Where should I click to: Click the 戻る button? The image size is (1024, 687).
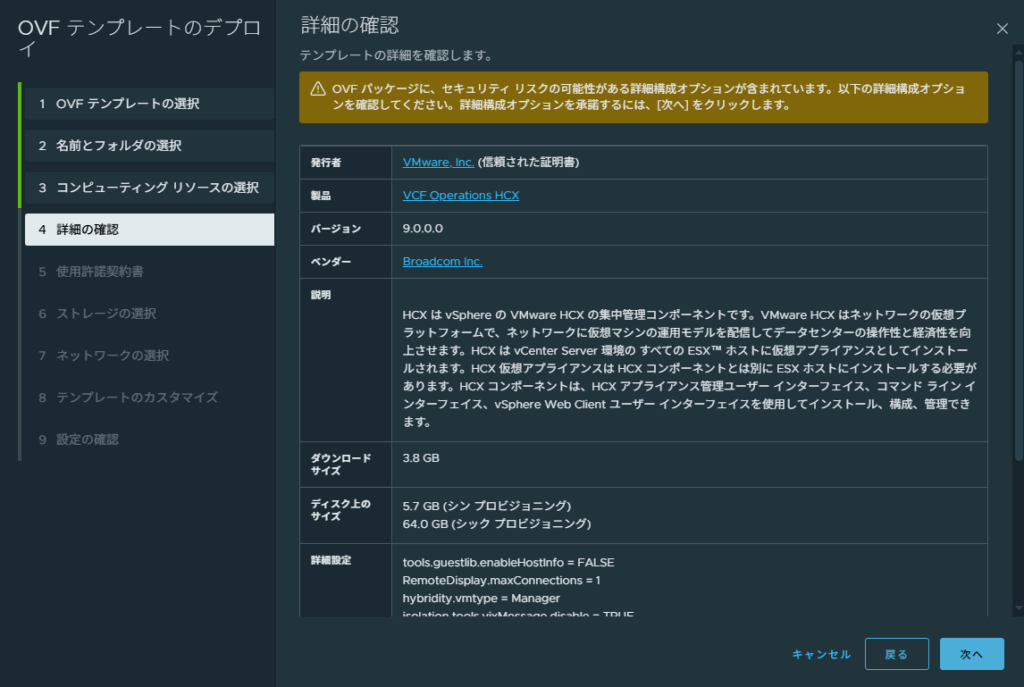tap(896, 654)
